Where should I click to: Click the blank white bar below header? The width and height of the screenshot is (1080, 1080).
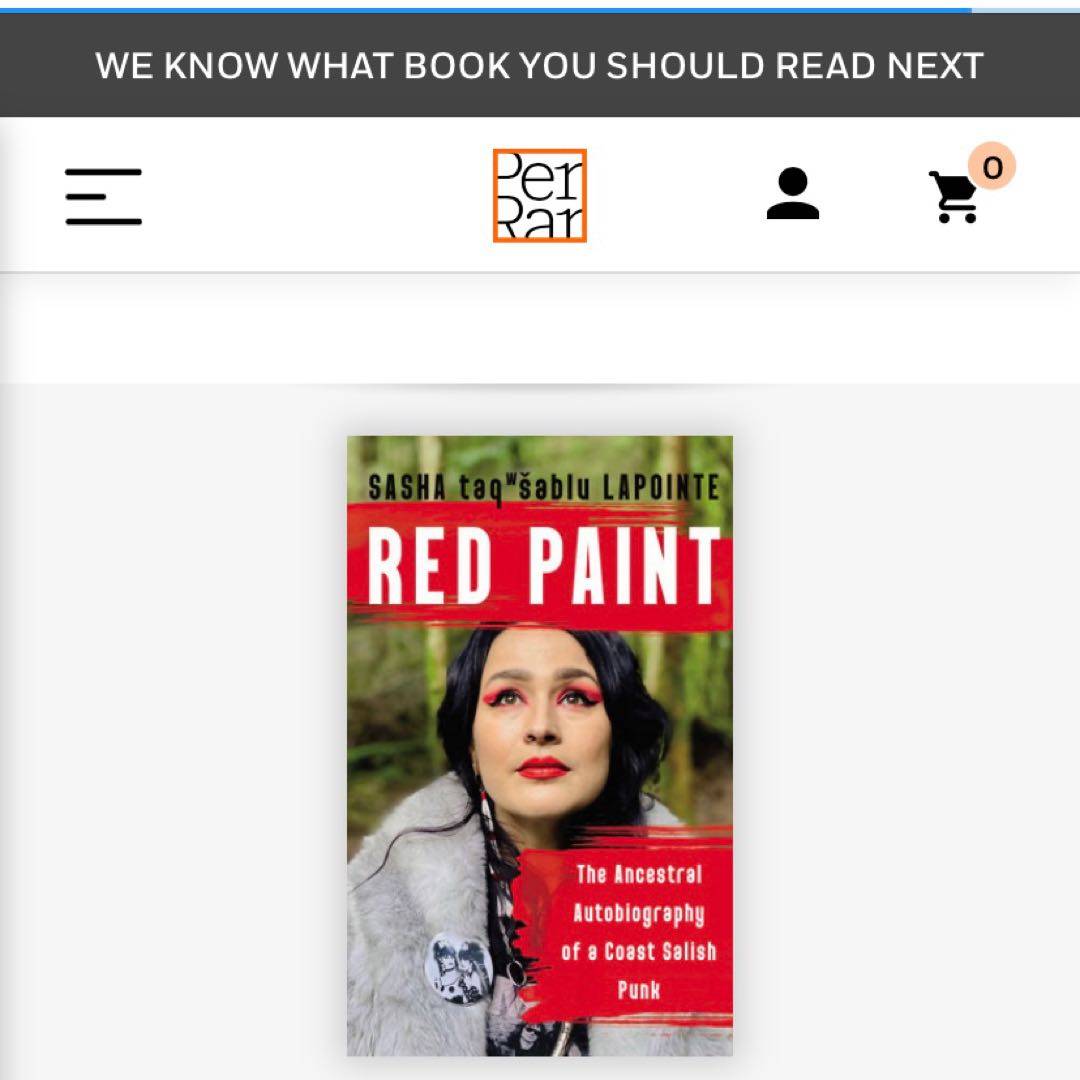click(x=540, y=329)
